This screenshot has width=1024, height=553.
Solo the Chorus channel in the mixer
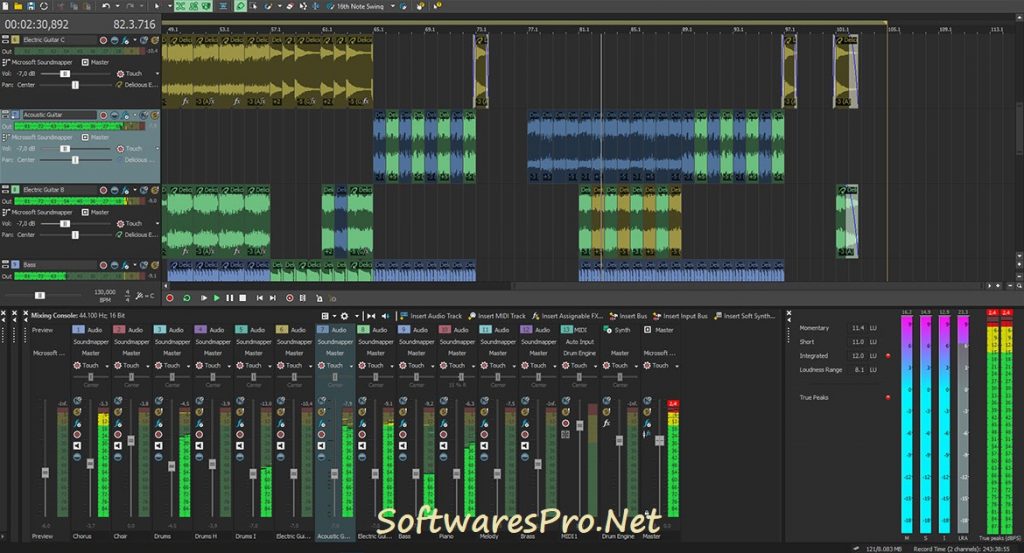[77, 412]
